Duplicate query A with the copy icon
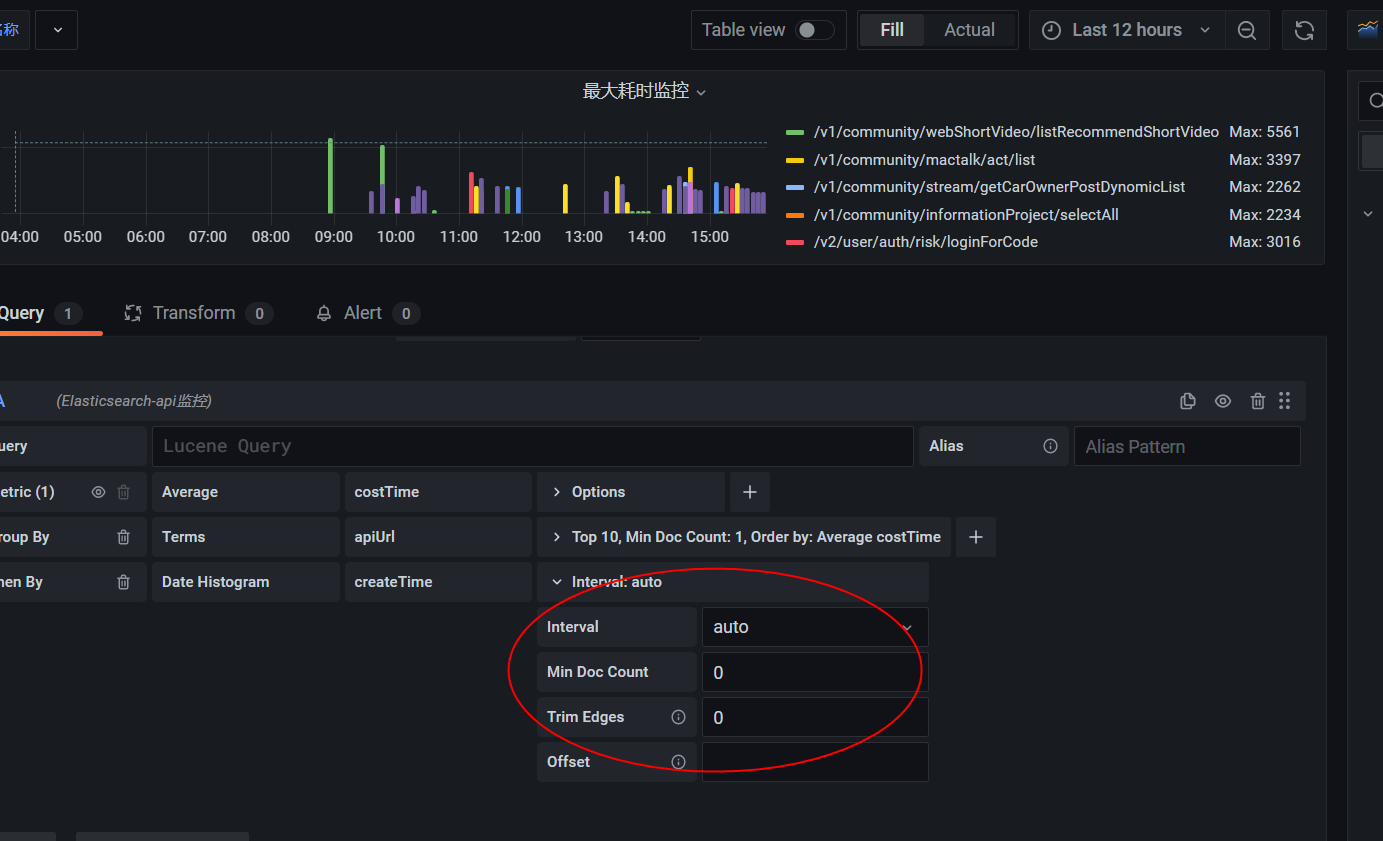 (1188, 401)
